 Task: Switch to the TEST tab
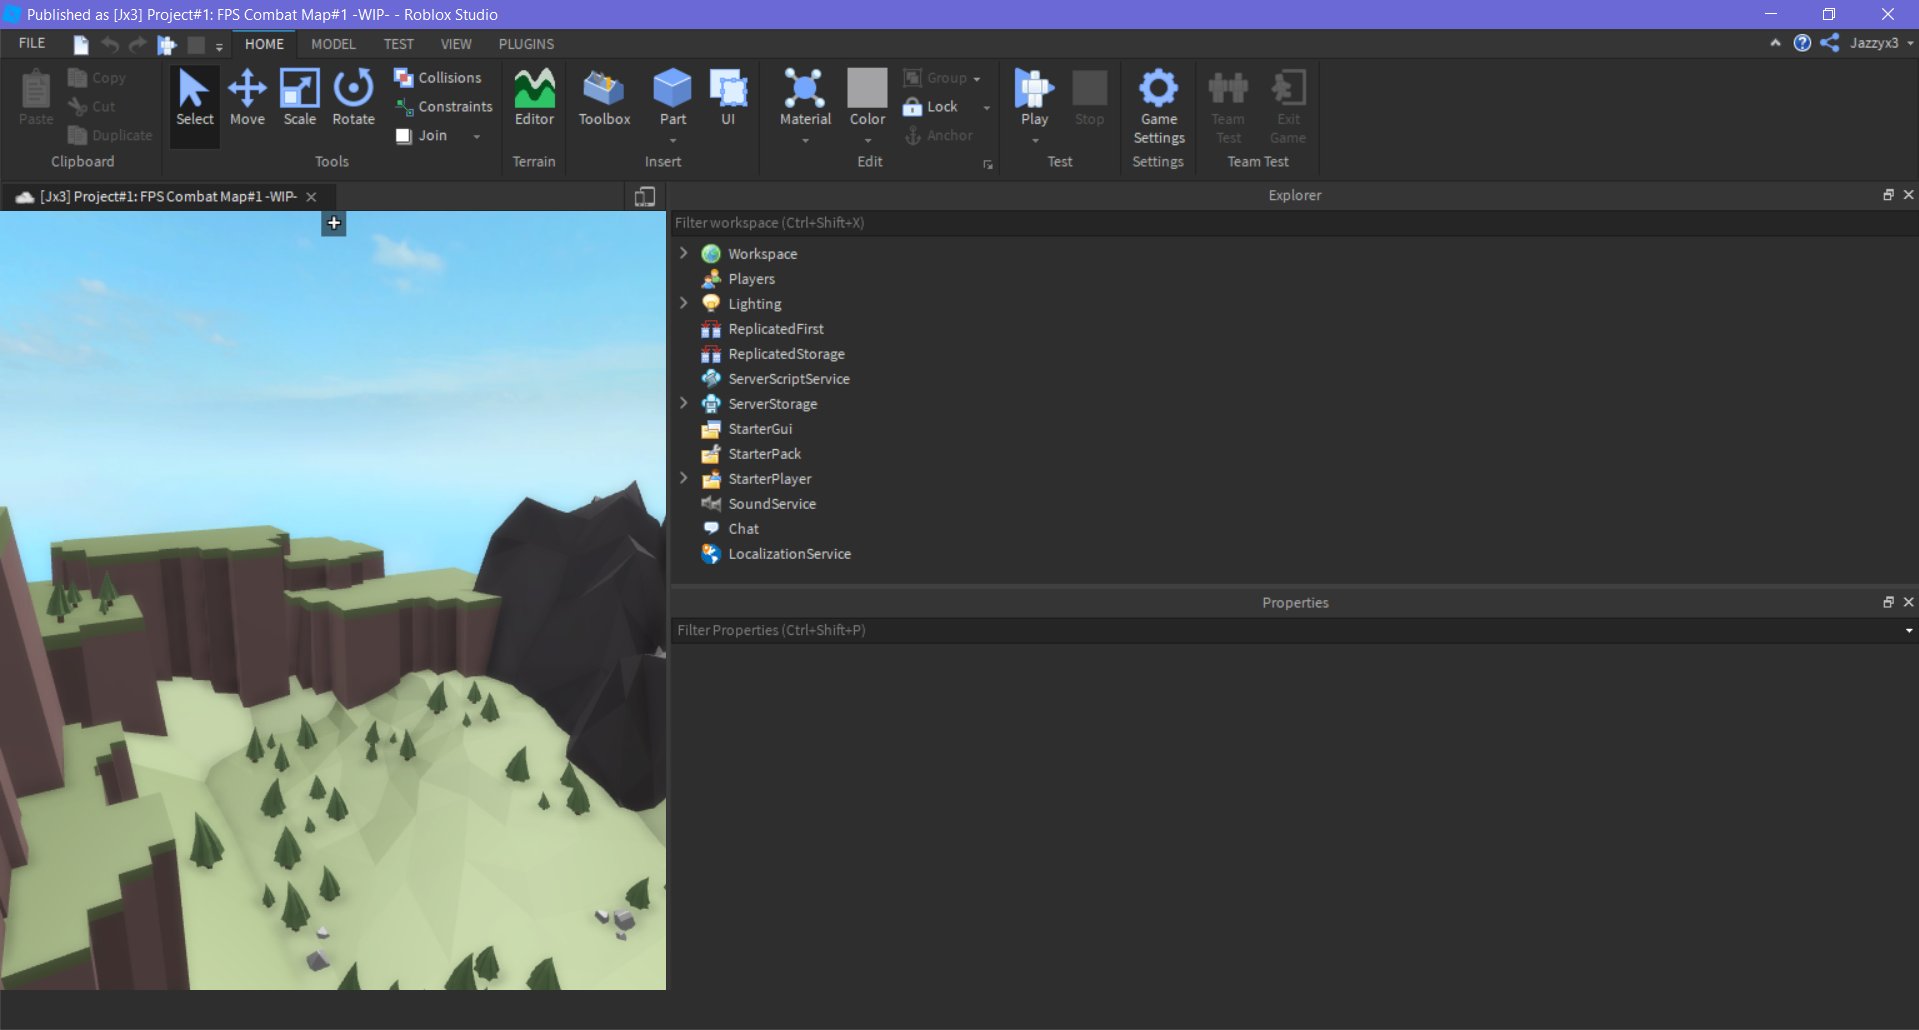click(398, 44)
